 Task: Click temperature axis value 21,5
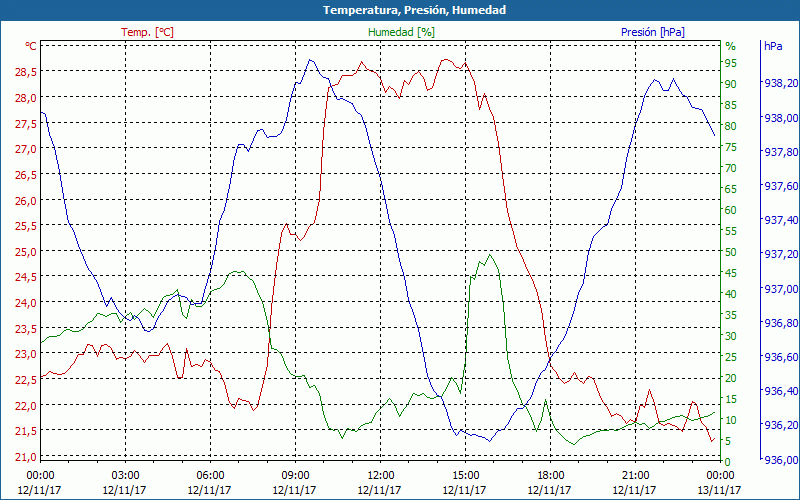(26, 431)
